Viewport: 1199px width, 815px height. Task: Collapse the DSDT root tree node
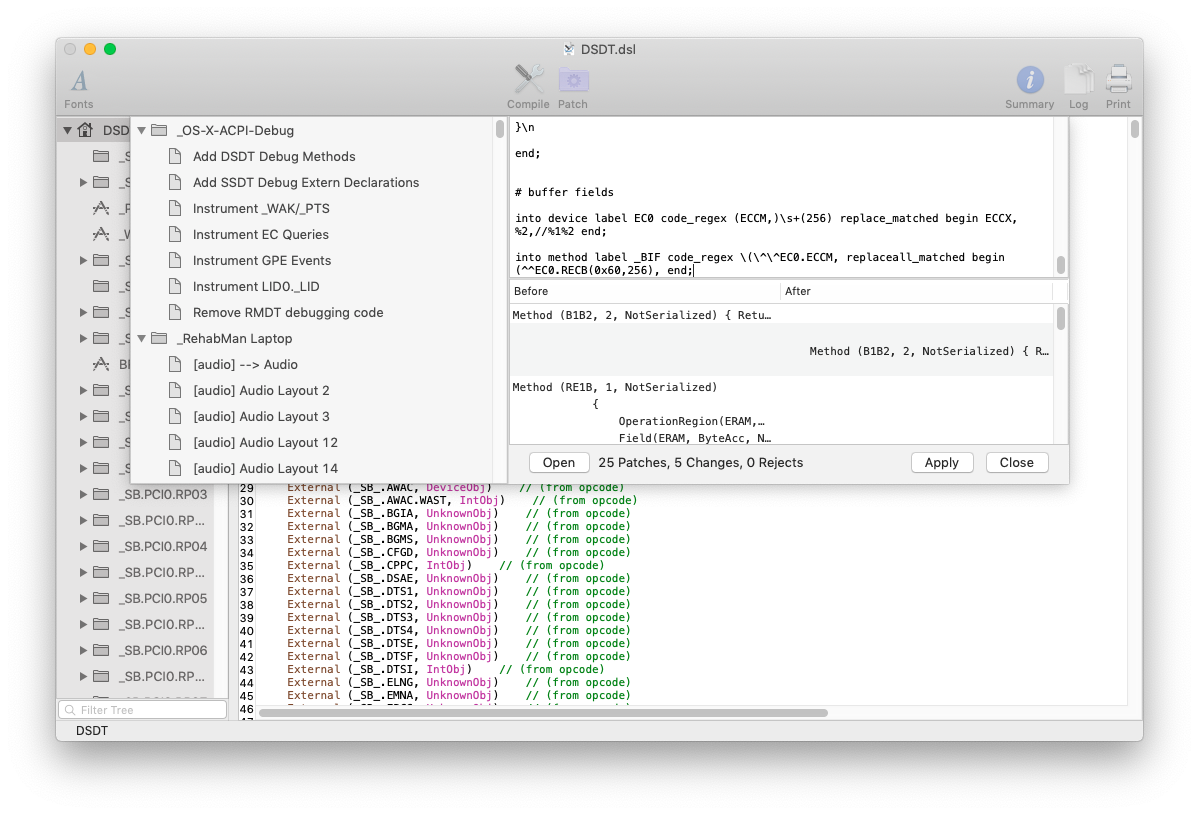(x=67, y=131)
